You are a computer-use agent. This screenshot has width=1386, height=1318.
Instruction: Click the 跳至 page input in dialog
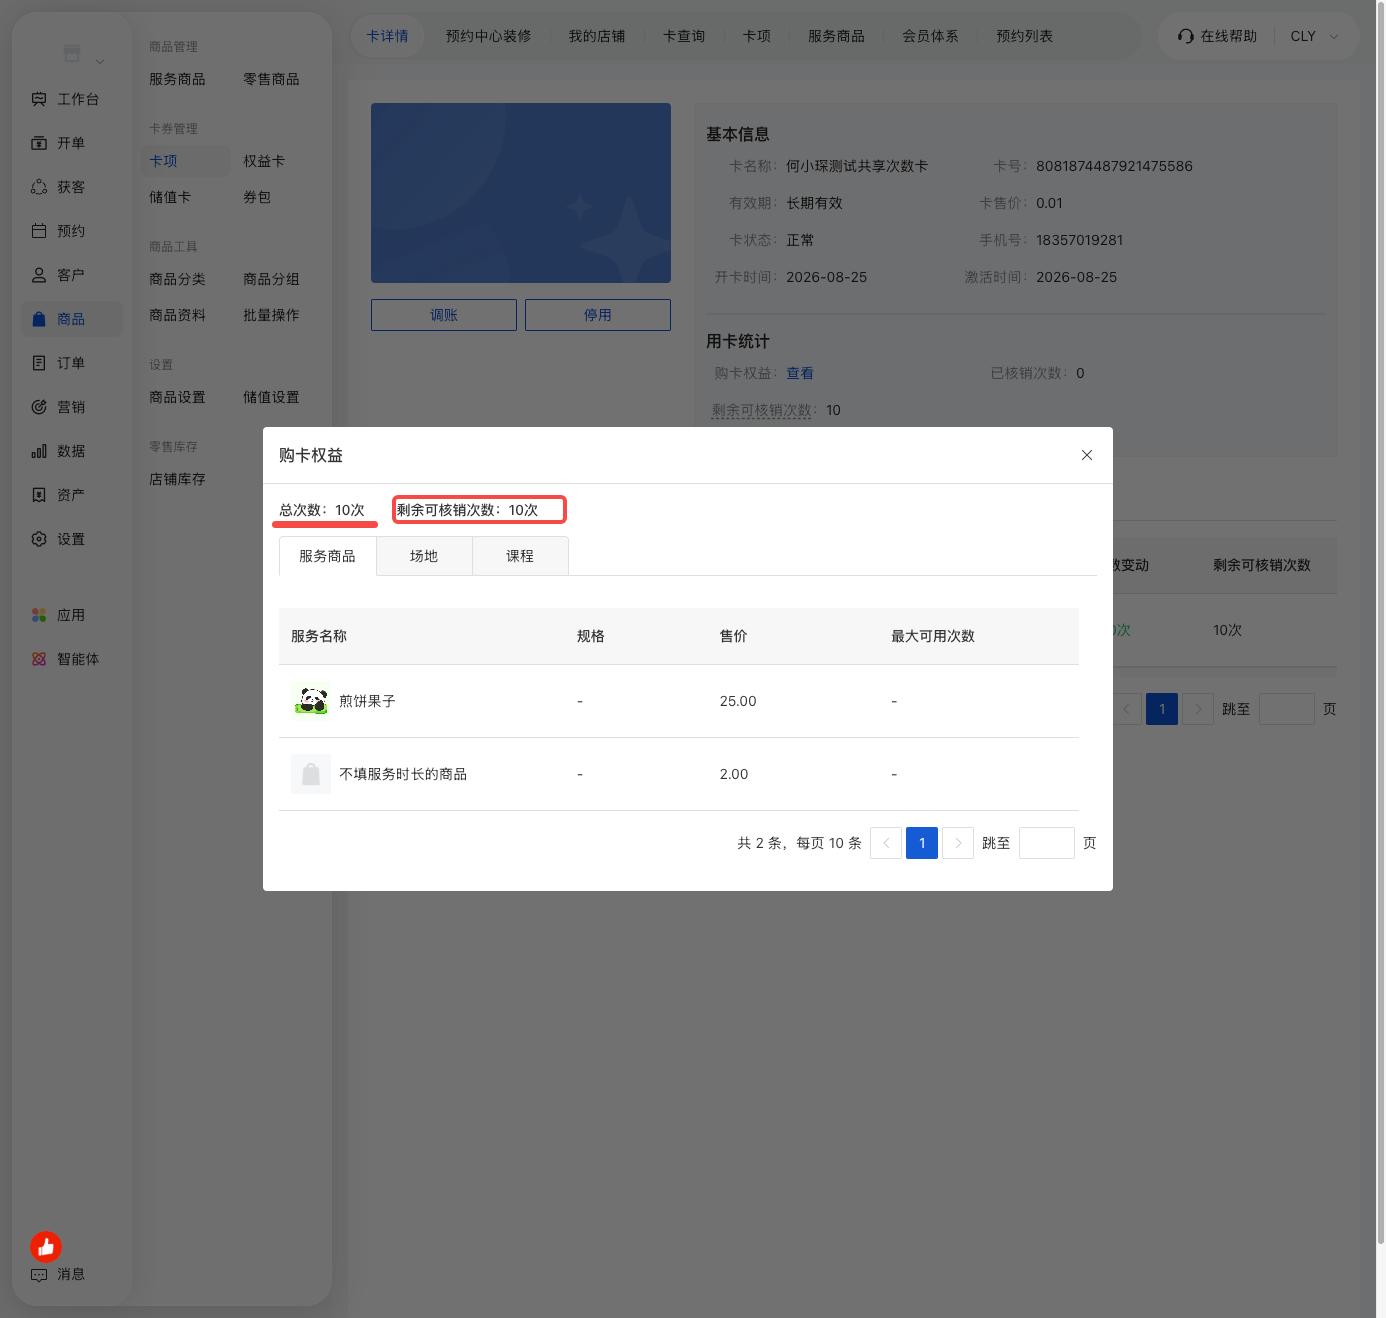coord(1047,843)
